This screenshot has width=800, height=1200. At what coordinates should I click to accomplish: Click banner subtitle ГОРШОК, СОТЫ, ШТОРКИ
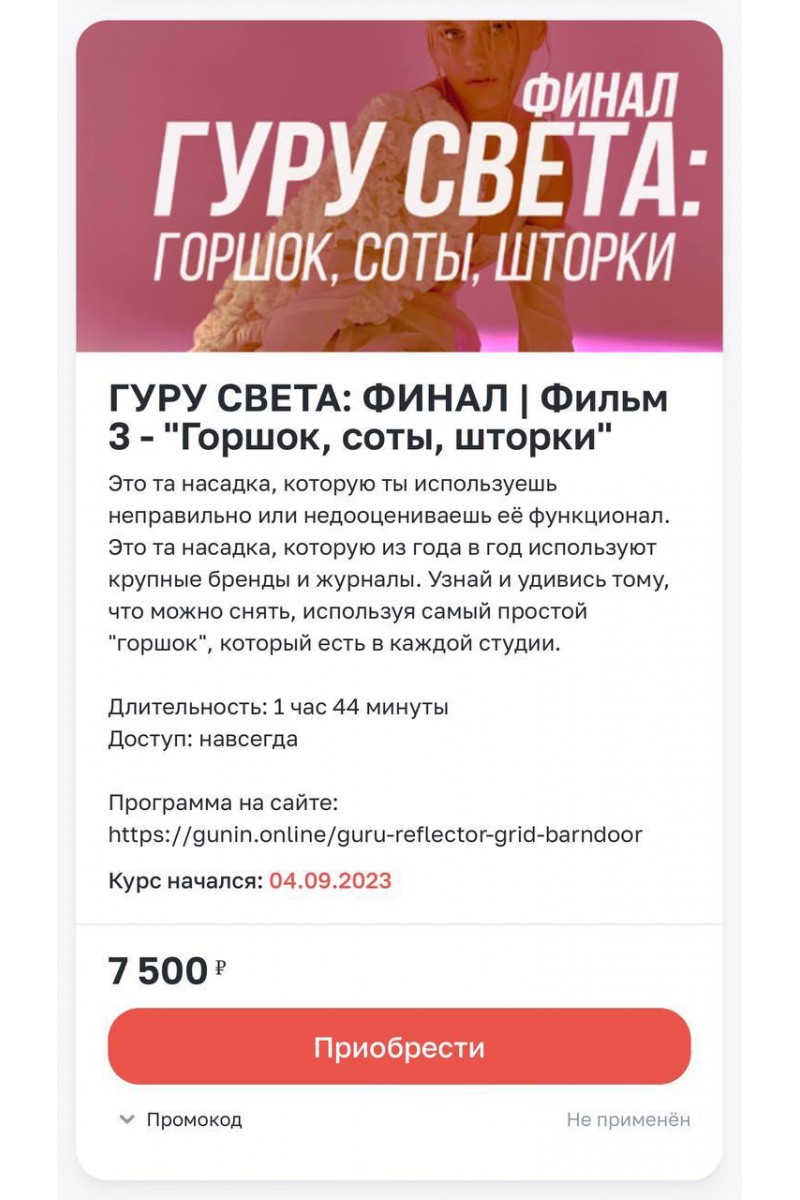pos(413,258)
